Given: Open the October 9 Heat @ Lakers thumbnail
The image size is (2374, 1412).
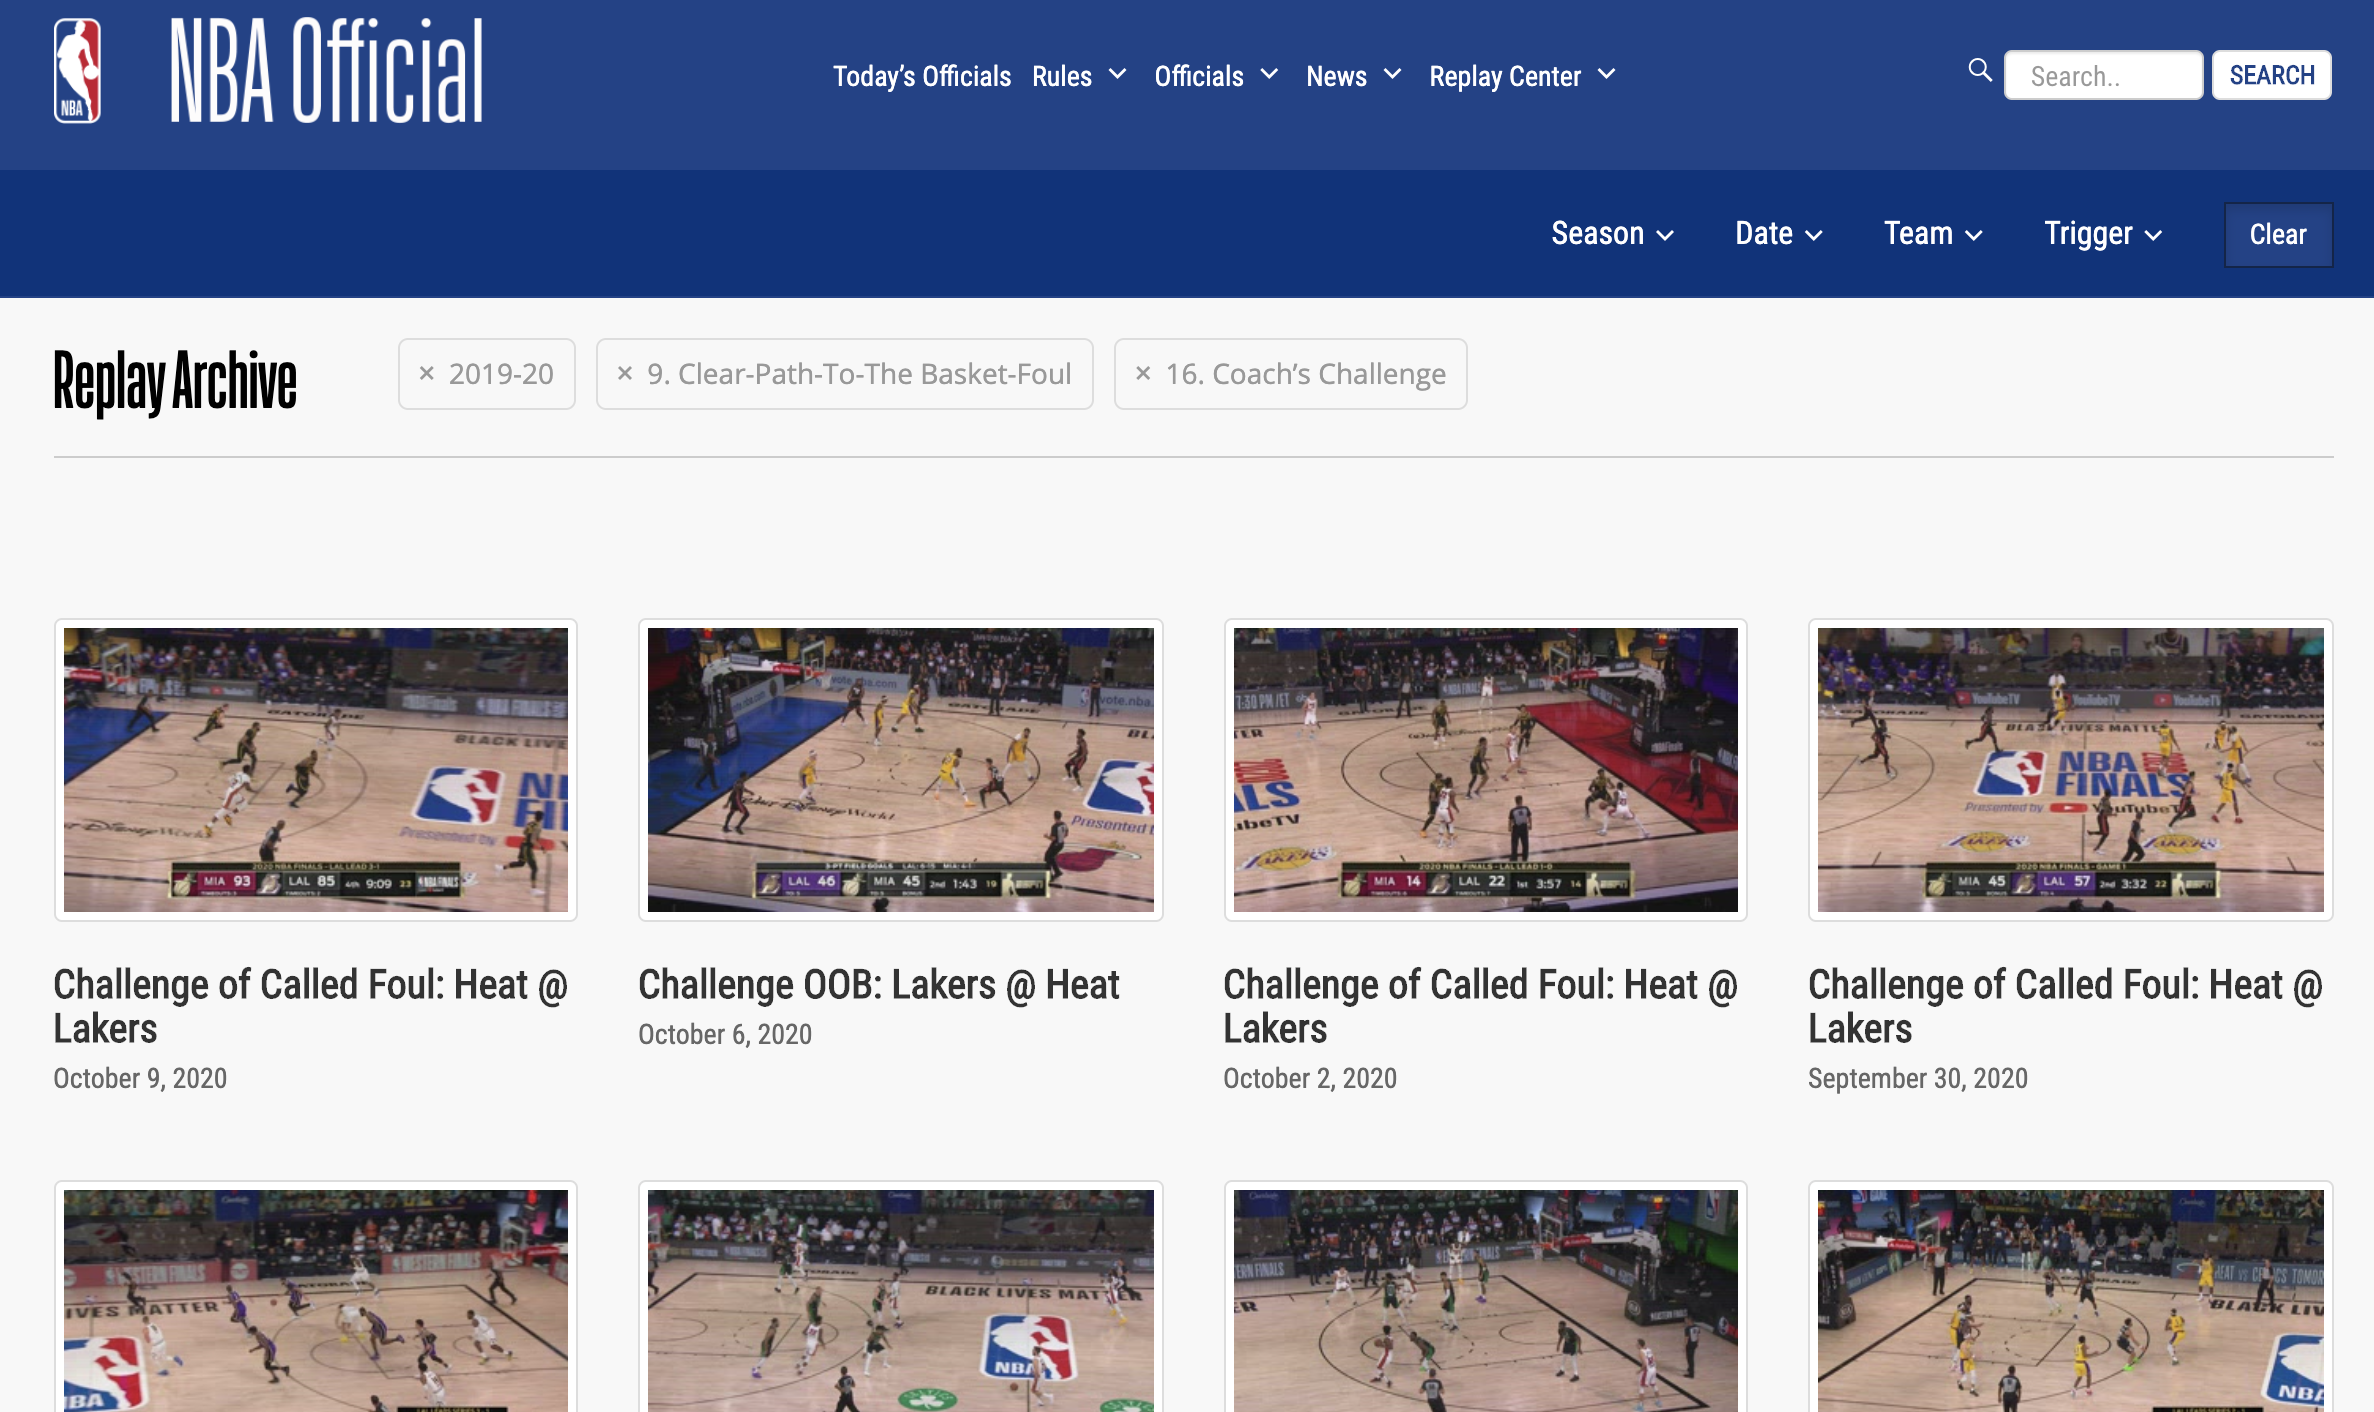Looking at the screenshot, I should [315, 769].
